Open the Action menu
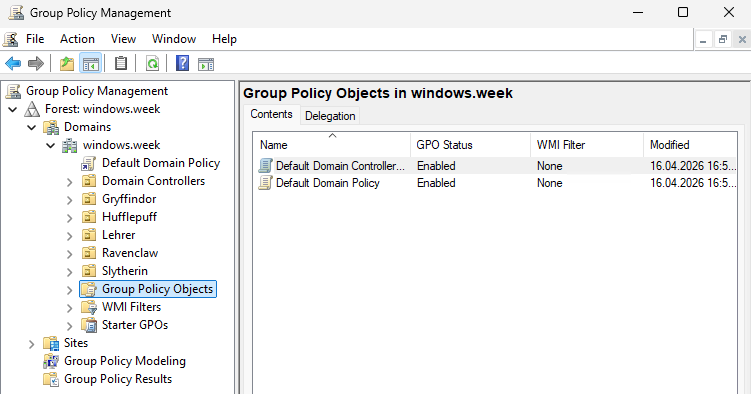 (x=77, y=39)
